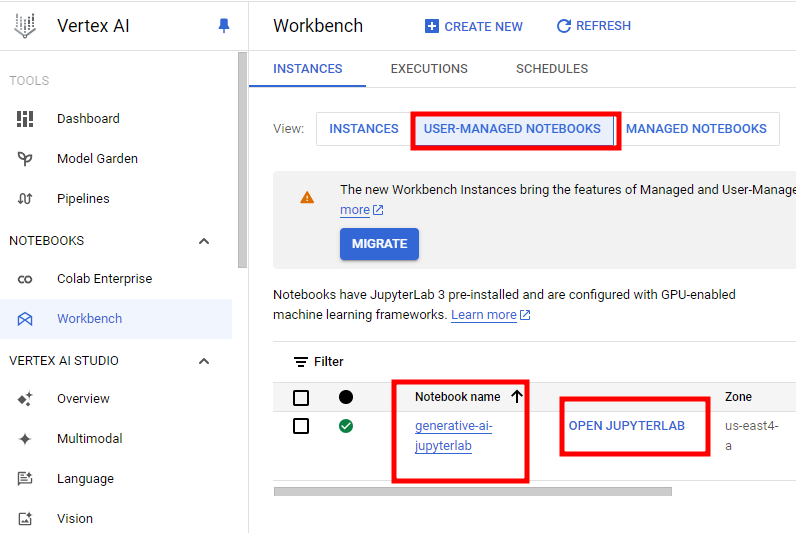Viewport: 796px width, 533px height.
Task: Open Language in the sidebar
Action: (85, 479)
